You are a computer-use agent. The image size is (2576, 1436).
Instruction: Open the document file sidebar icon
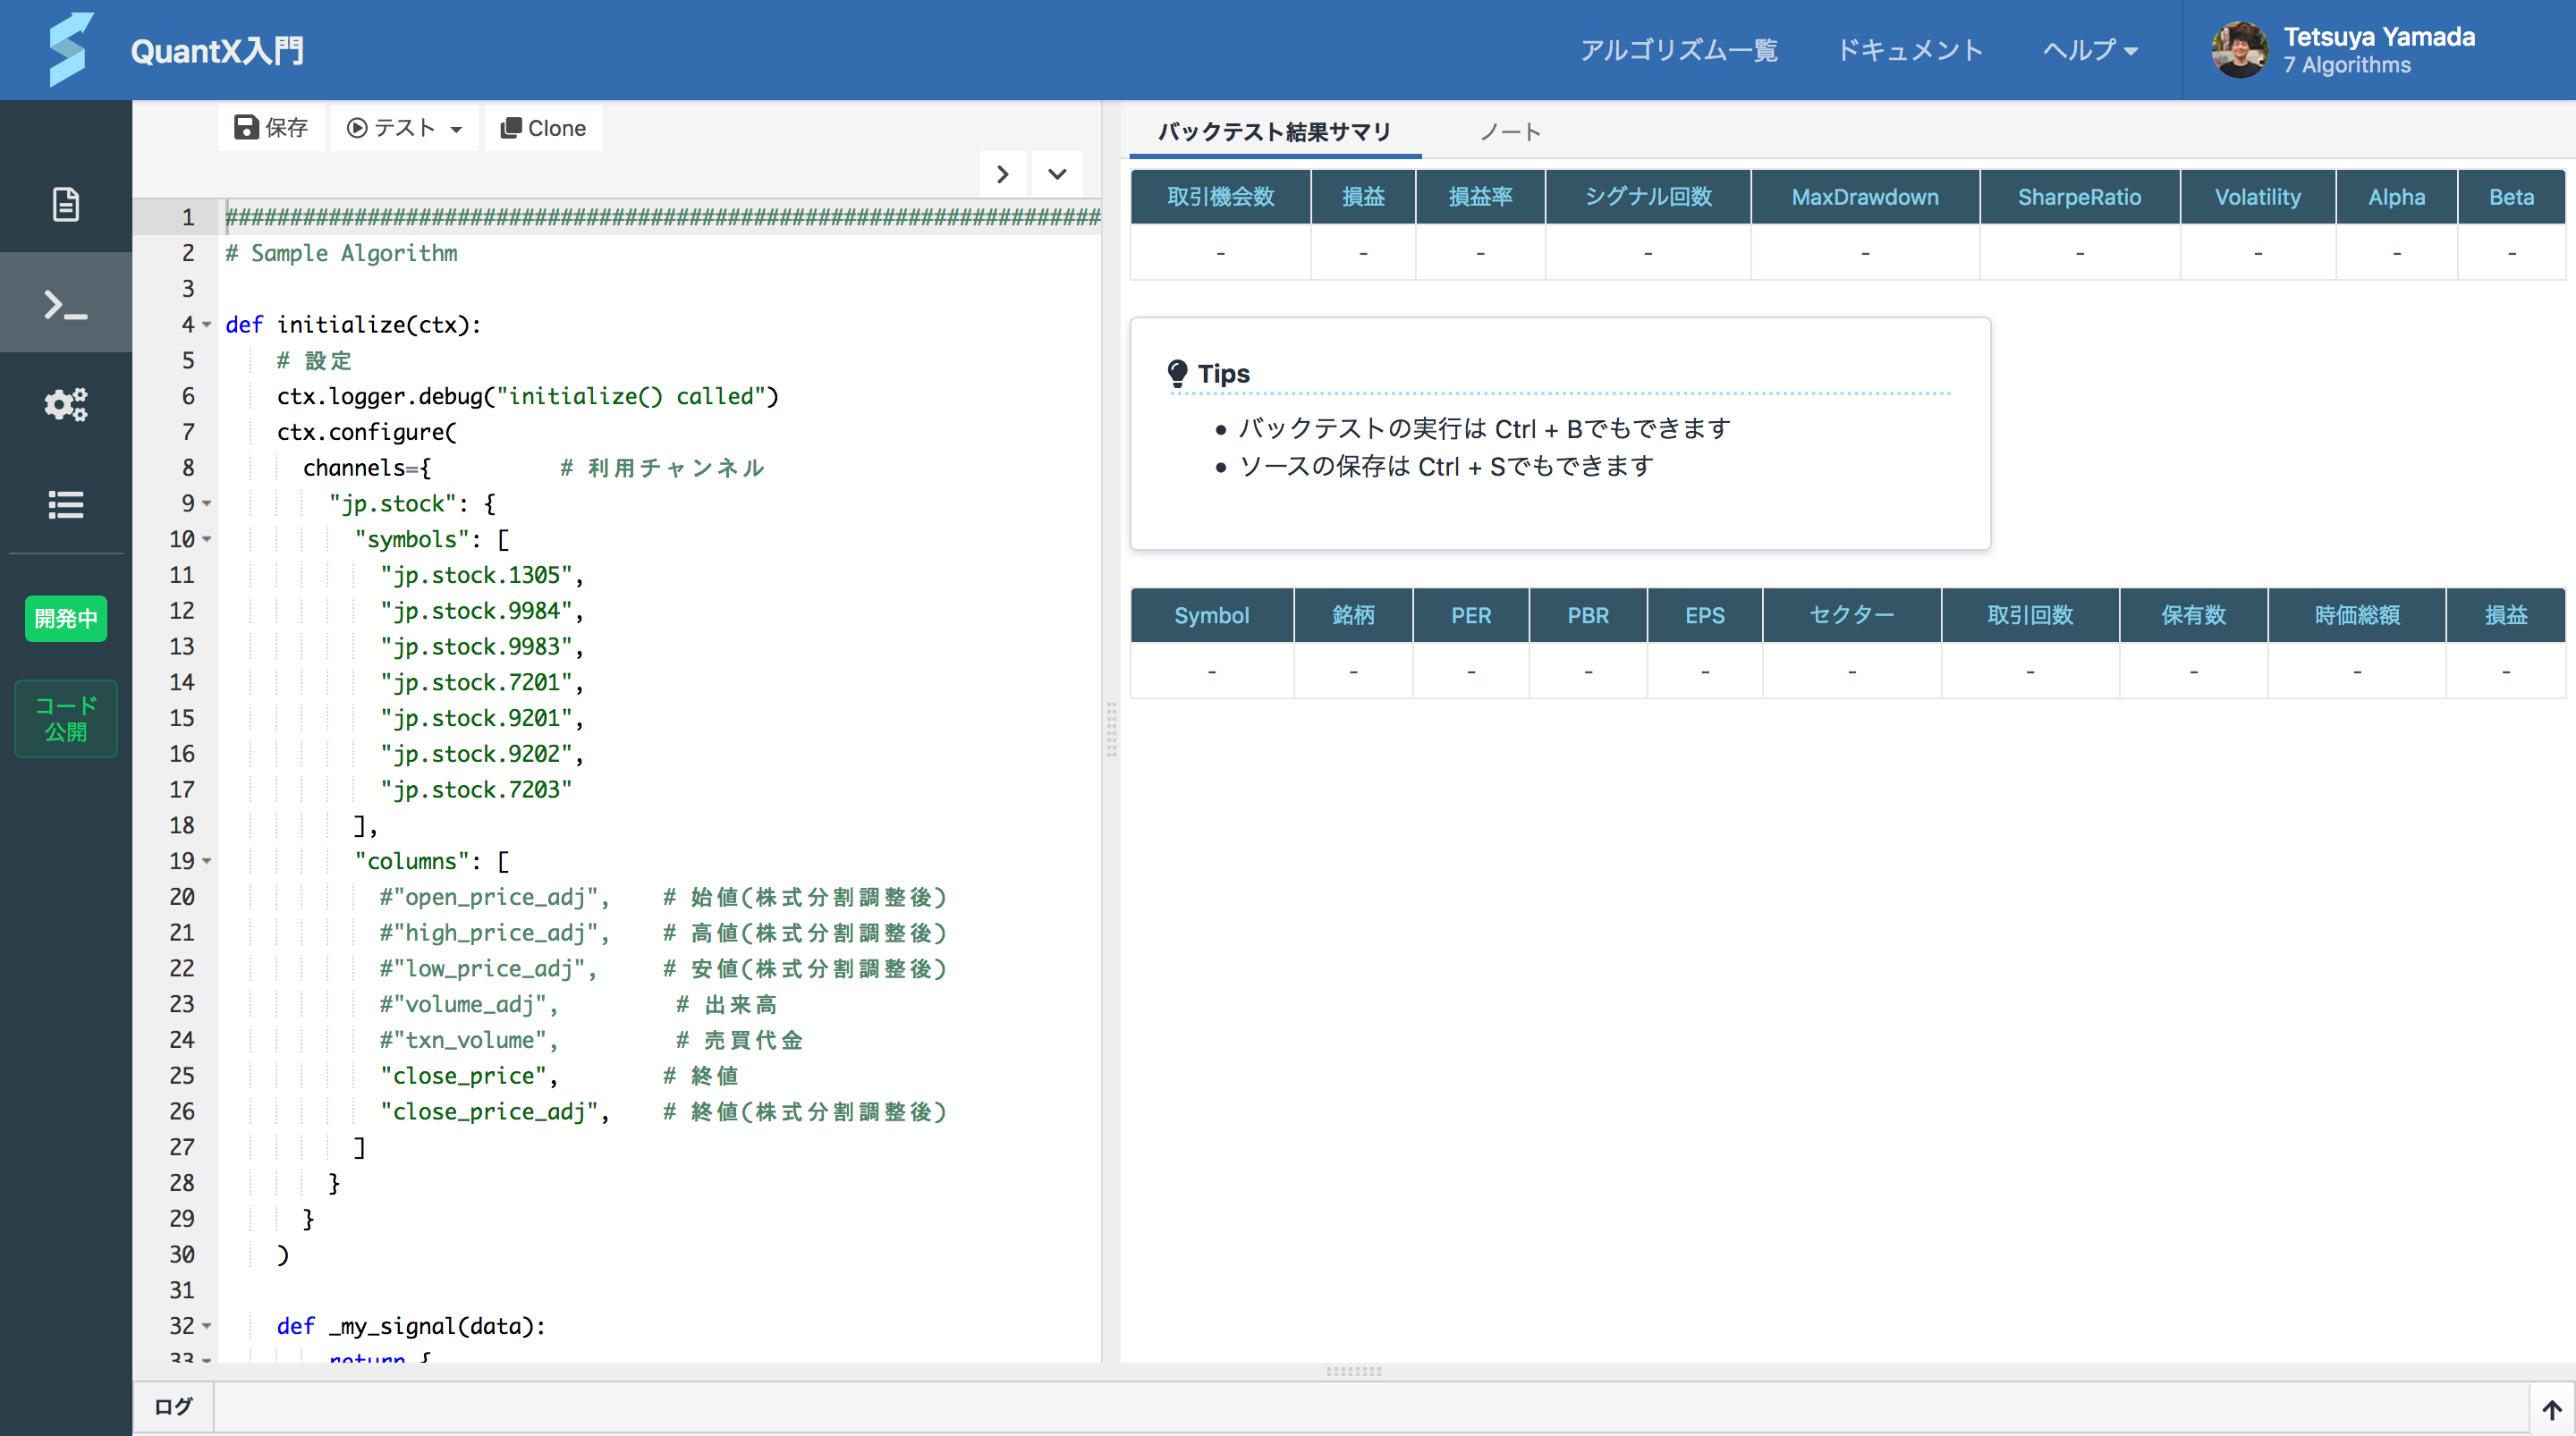point(66,204)
